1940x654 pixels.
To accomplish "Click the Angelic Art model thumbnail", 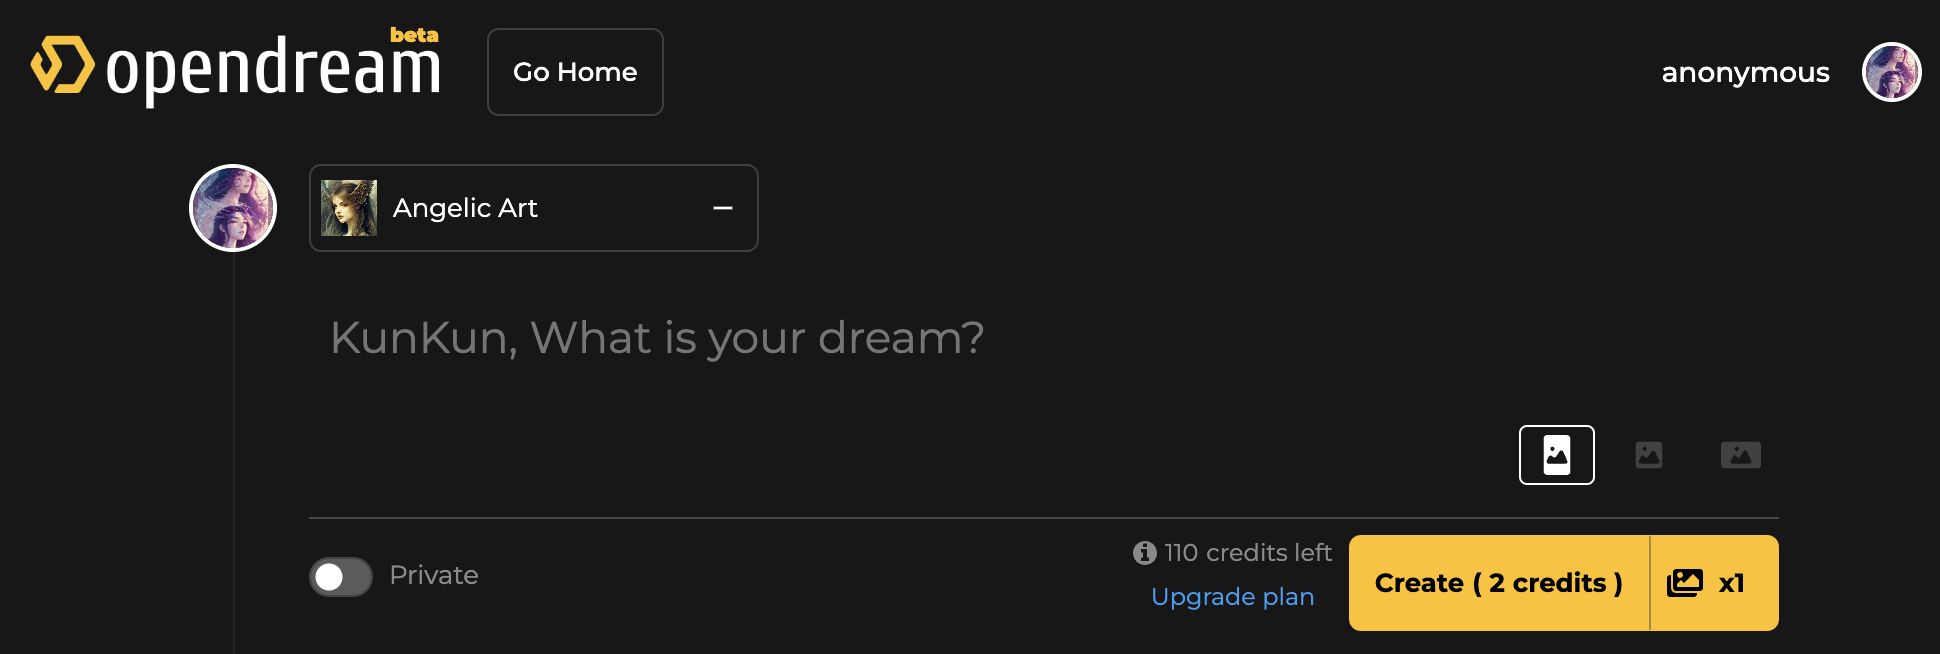I will [x=348, y=208].
